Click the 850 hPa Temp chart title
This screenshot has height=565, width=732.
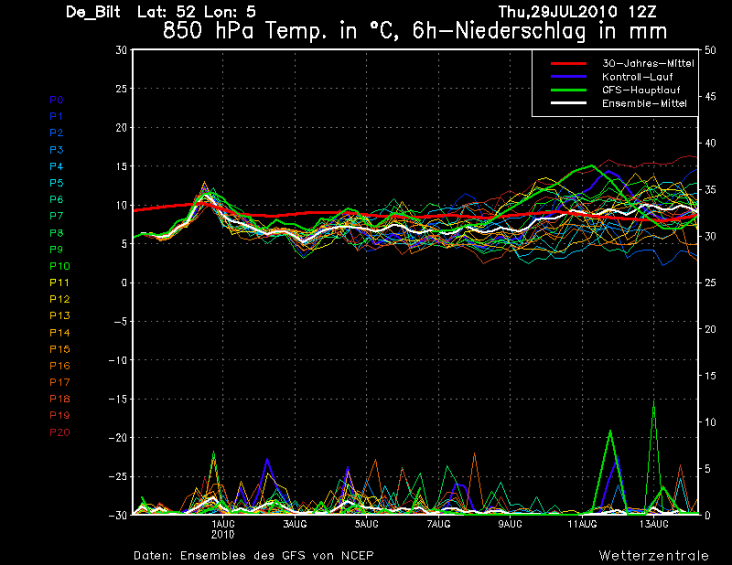(x=415, y=31)
